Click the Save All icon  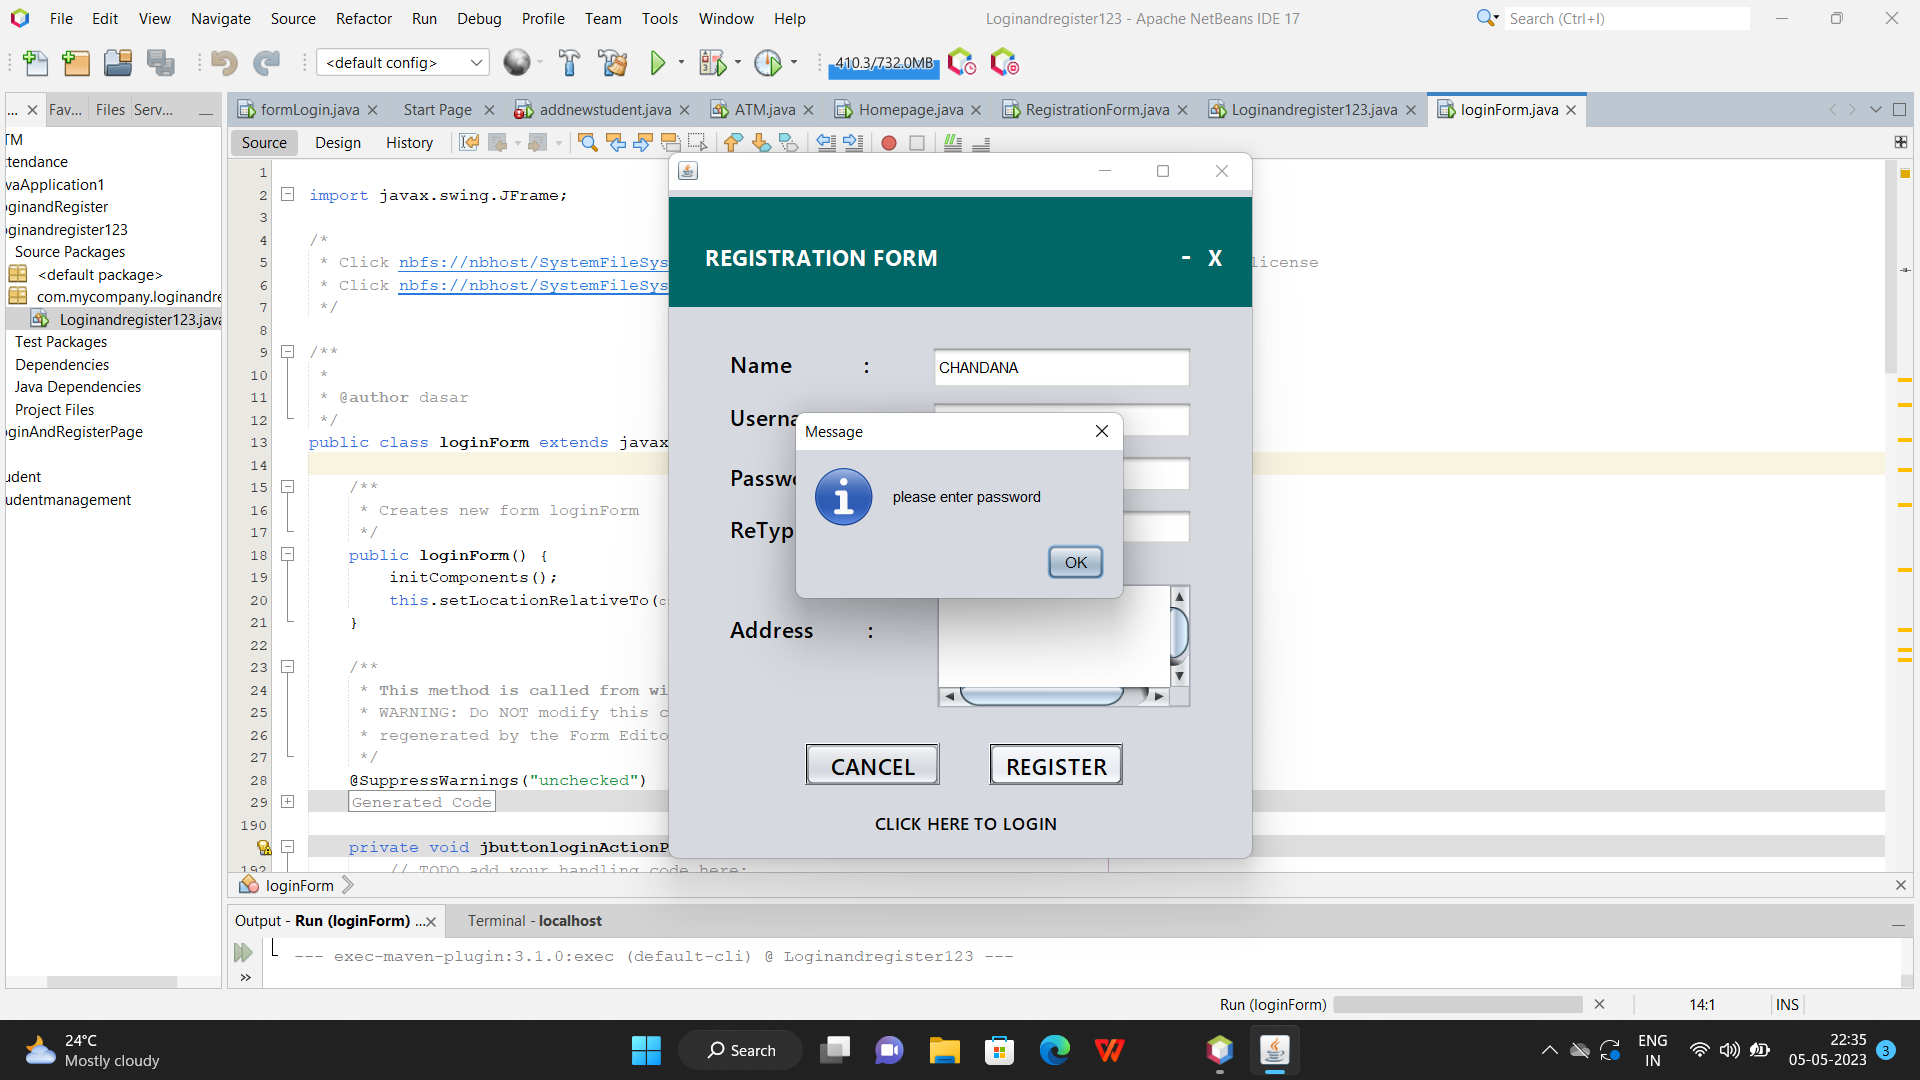(162, 62)
